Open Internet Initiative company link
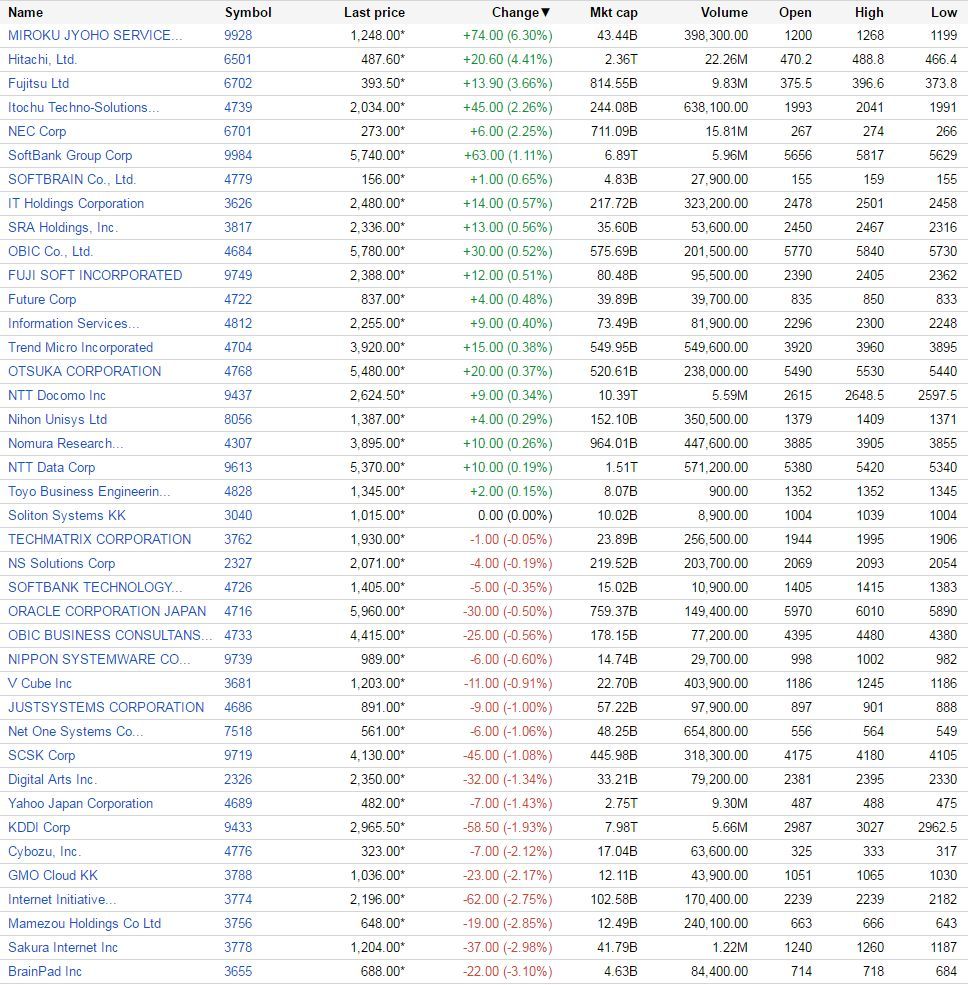 [x=62, y=900]
